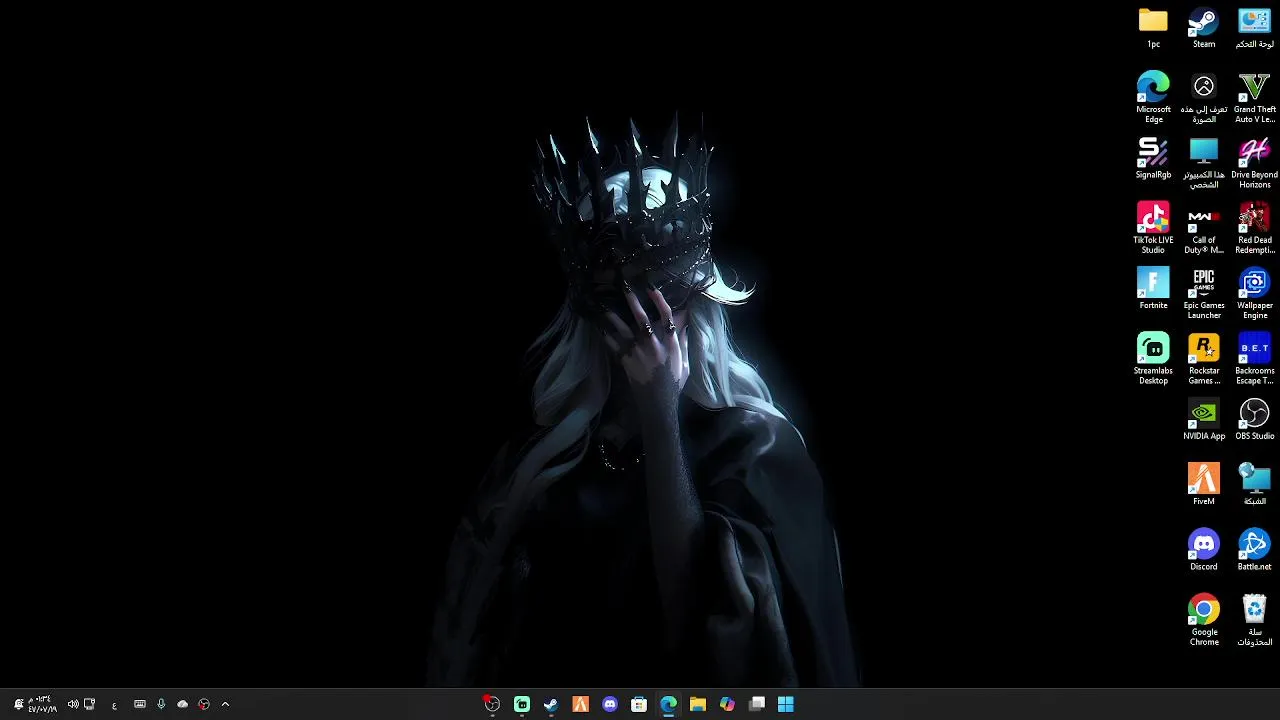1280x720 pixels.
Task: Select the Microsoft Edge desktop shortcut
Action: click(1153, 97)
